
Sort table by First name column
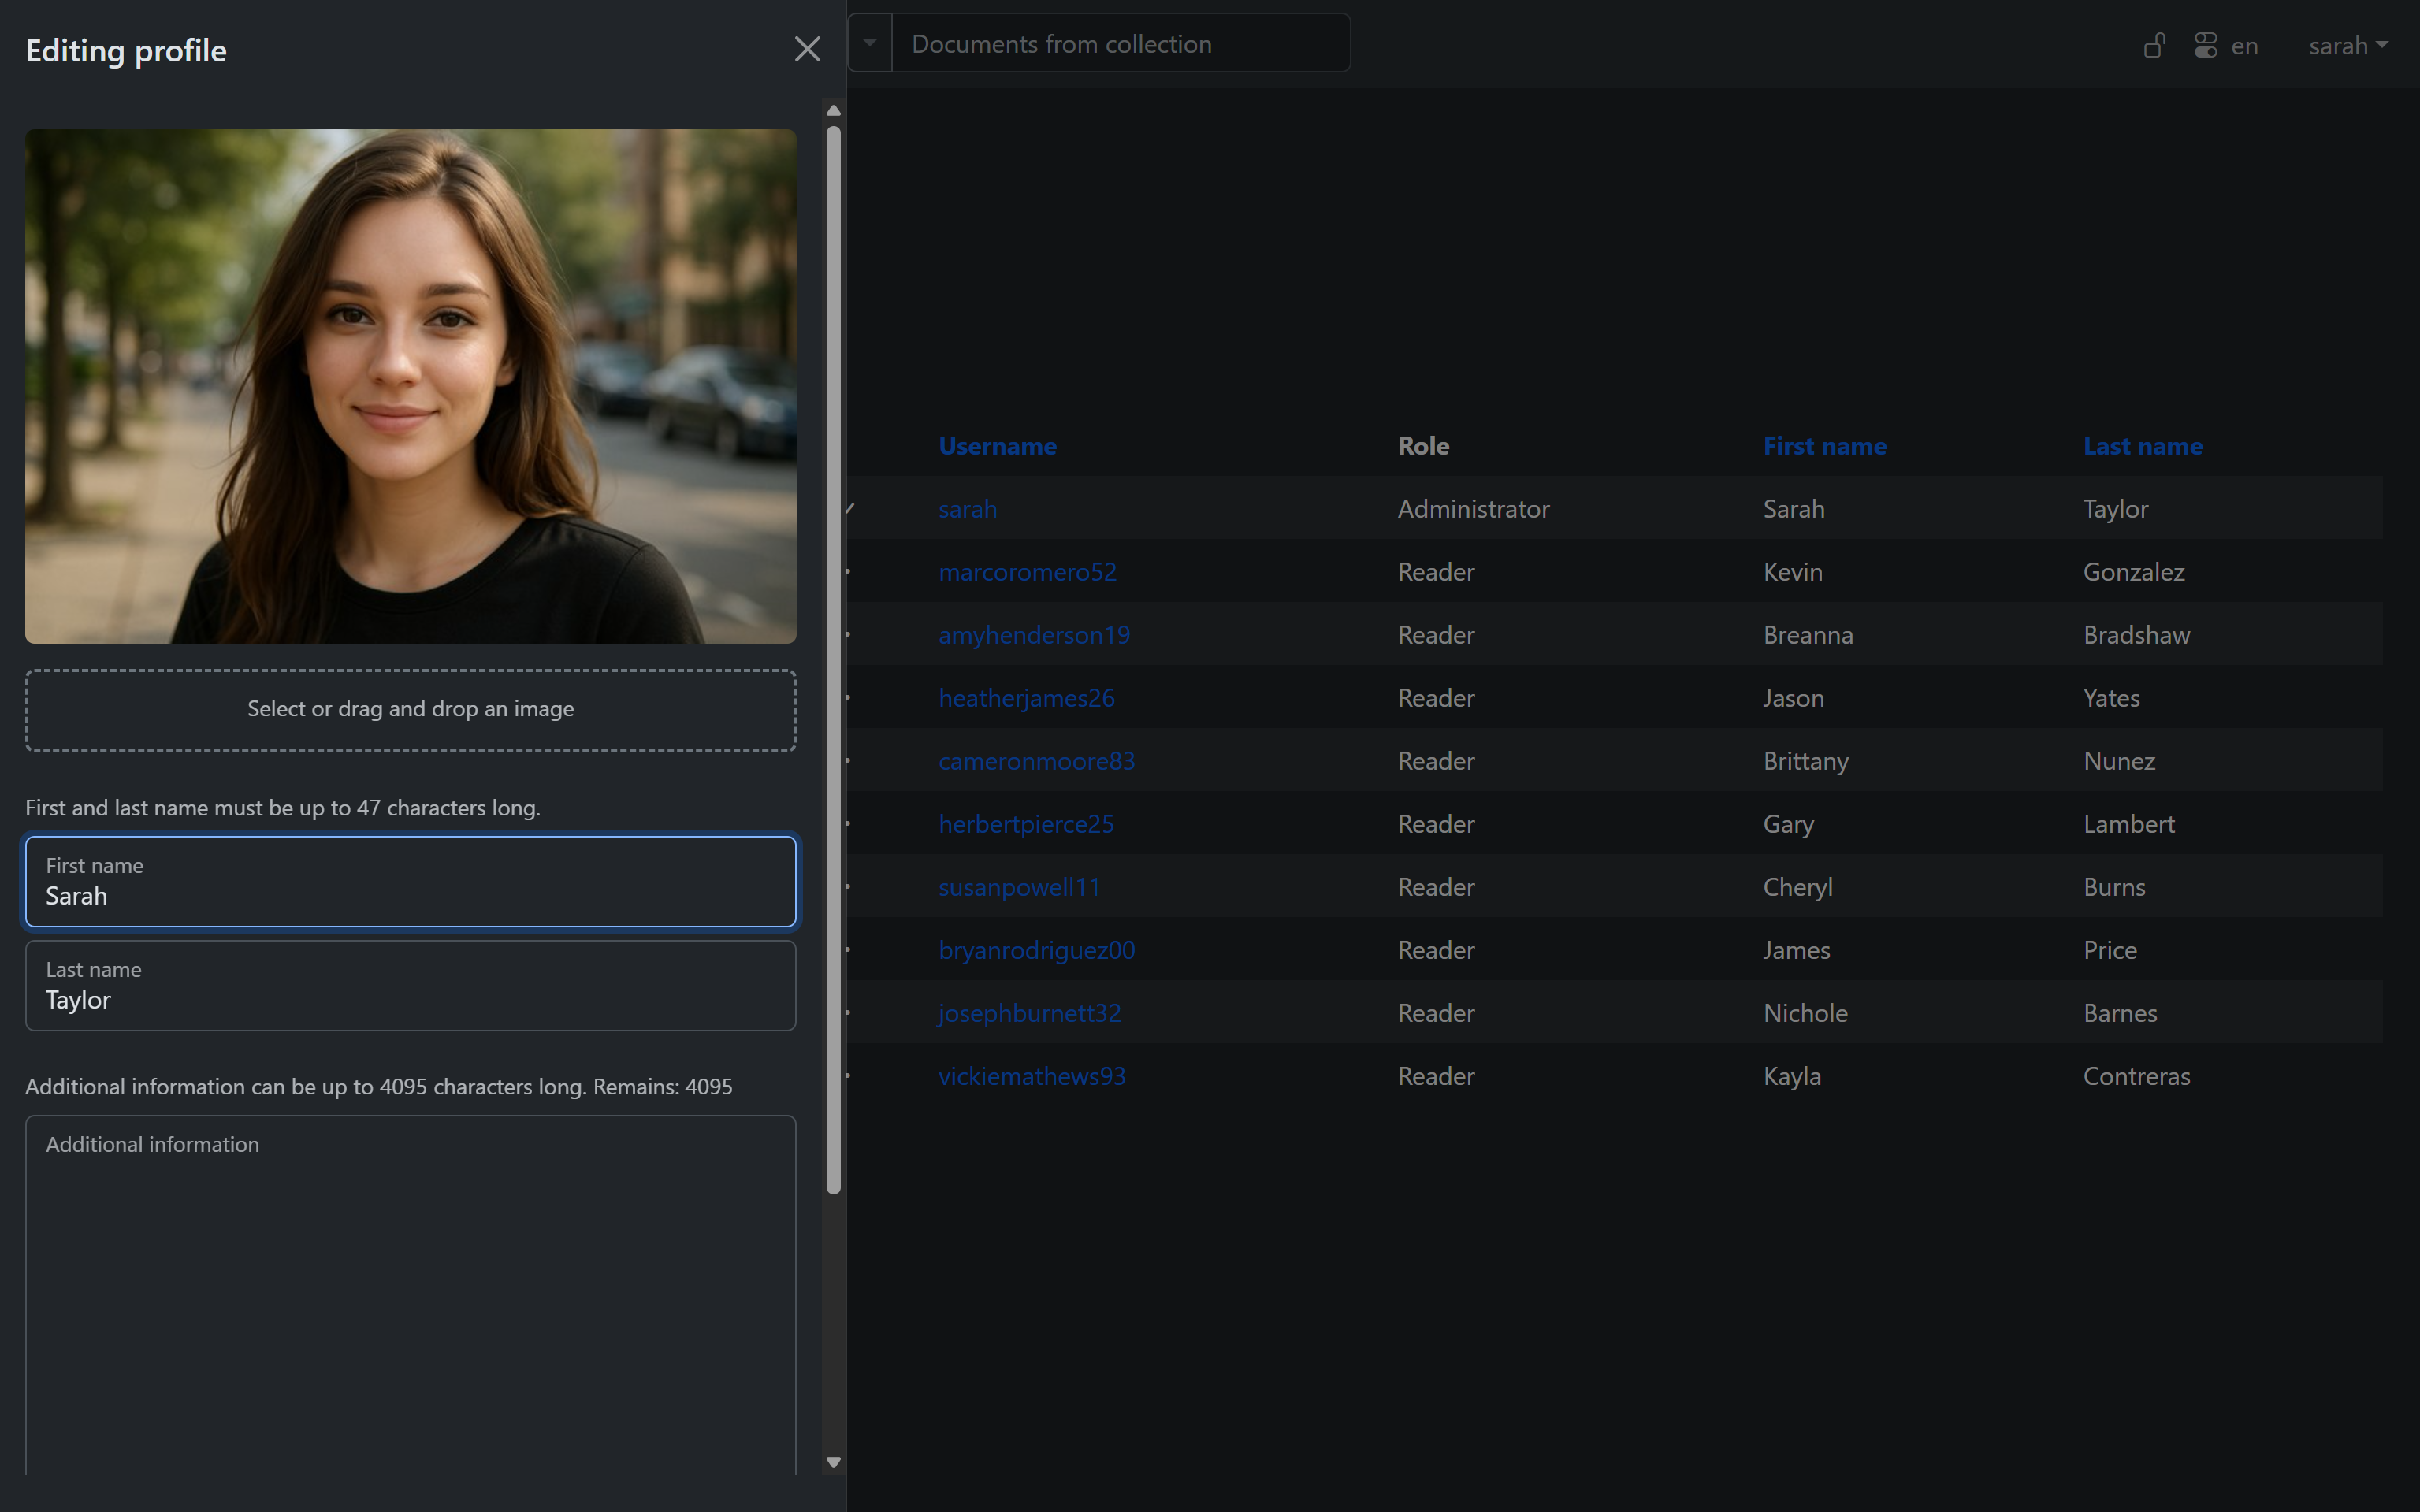tap(1824, 446)
